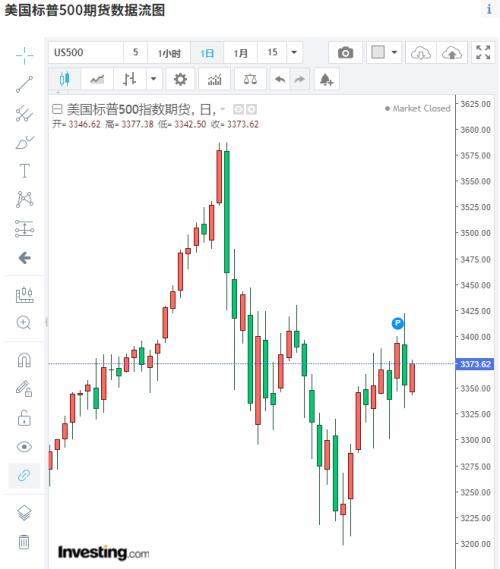The width and height of the screenshot is (500, 569).
Task: Hide all drawings with eye icon
Action: pyautogui.click(x=24, y=447)
